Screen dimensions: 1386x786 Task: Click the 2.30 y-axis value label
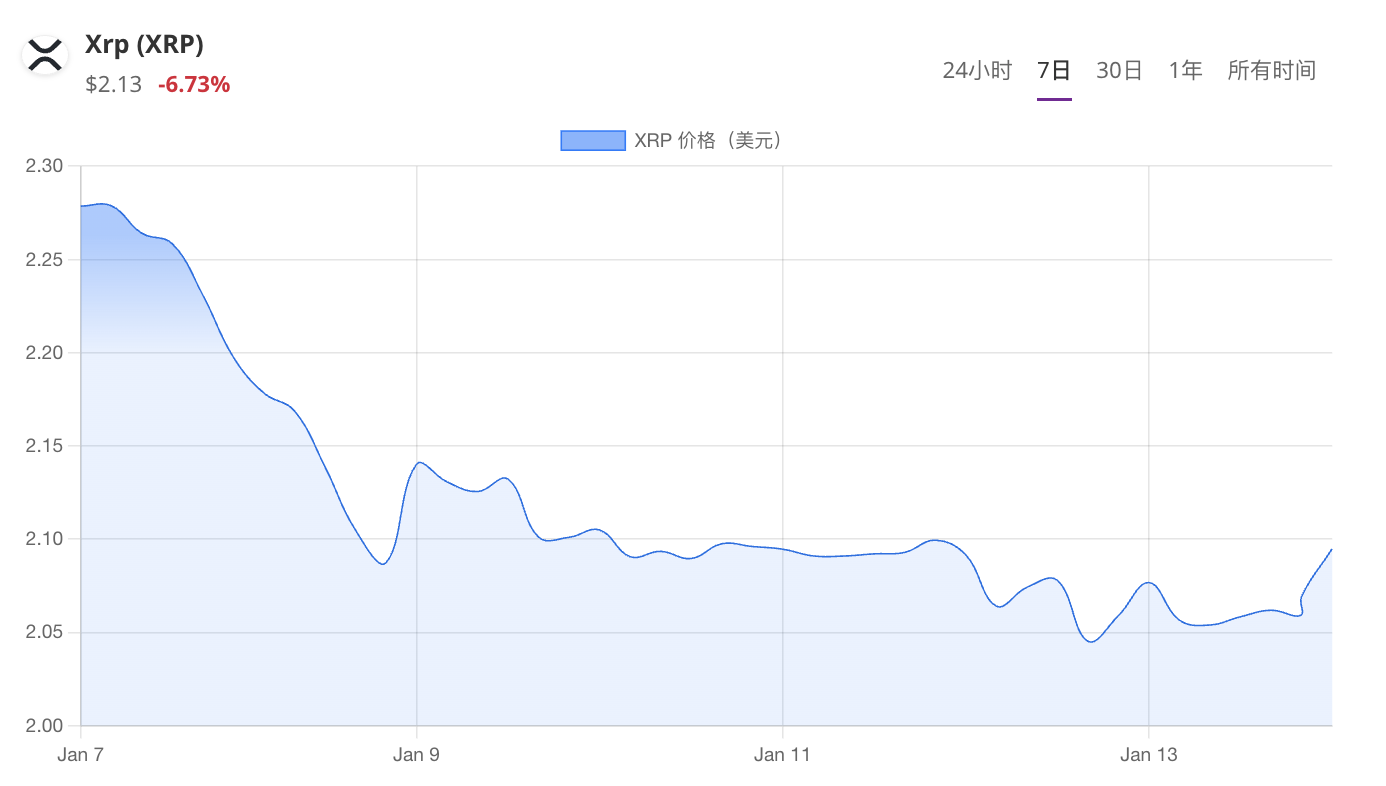[43, 166]
